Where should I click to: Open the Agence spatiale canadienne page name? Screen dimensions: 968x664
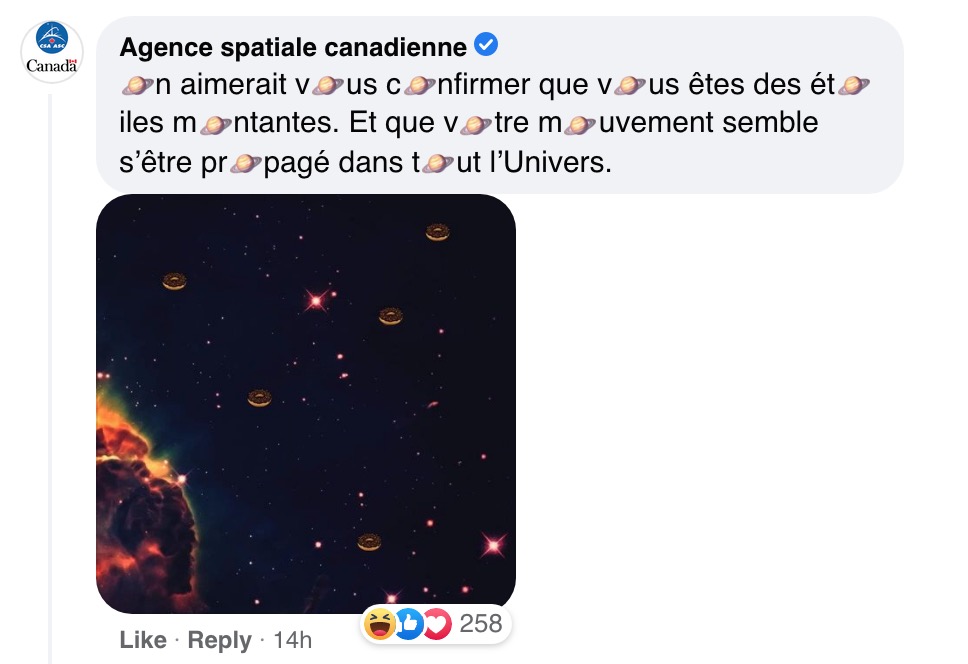point(293,47)
